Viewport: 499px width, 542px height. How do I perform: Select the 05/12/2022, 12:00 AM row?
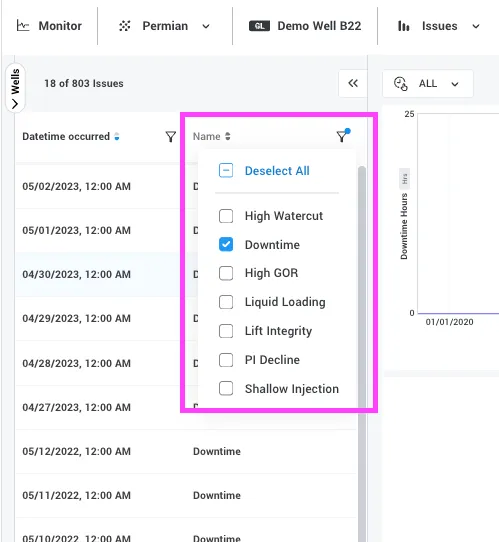point(186,451)
